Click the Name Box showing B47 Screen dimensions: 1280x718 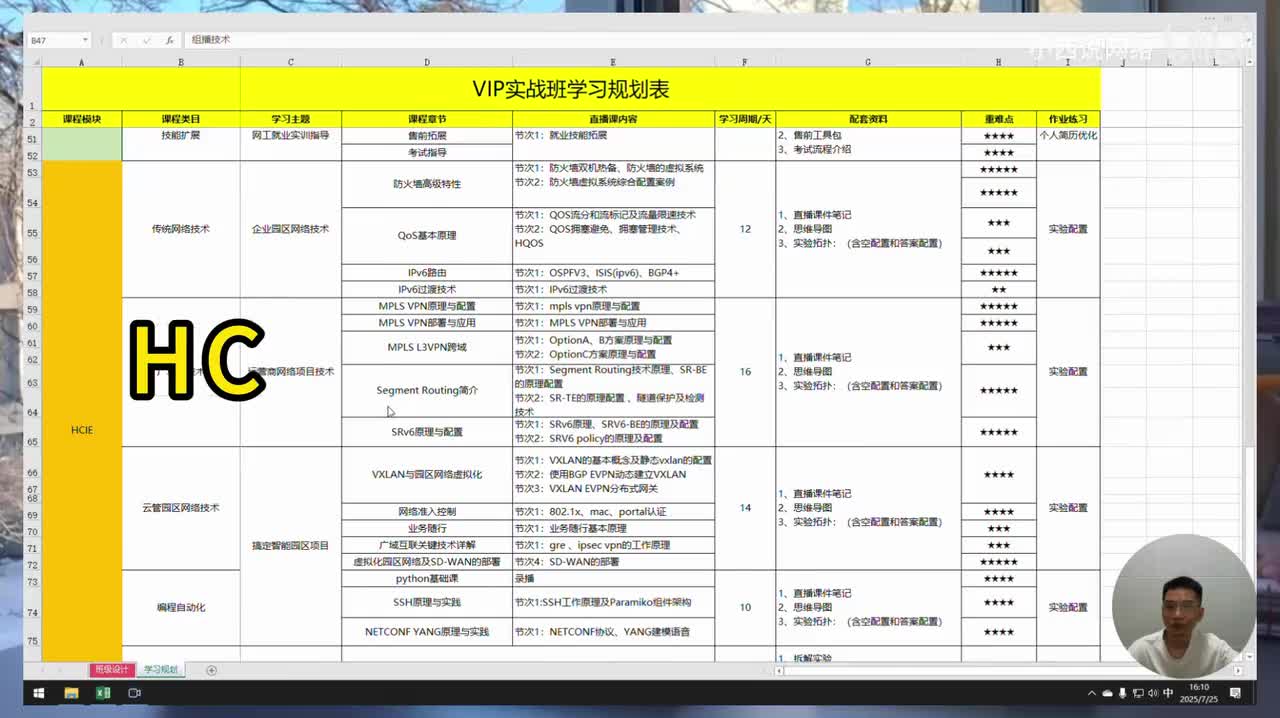click(x=53, y=40)
